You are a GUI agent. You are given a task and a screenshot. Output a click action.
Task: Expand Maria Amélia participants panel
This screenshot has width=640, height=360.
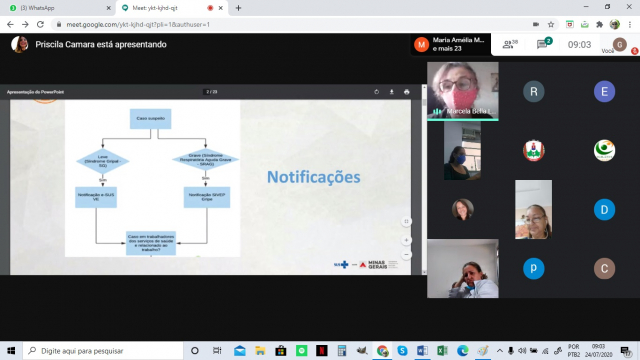pos(451,44)
